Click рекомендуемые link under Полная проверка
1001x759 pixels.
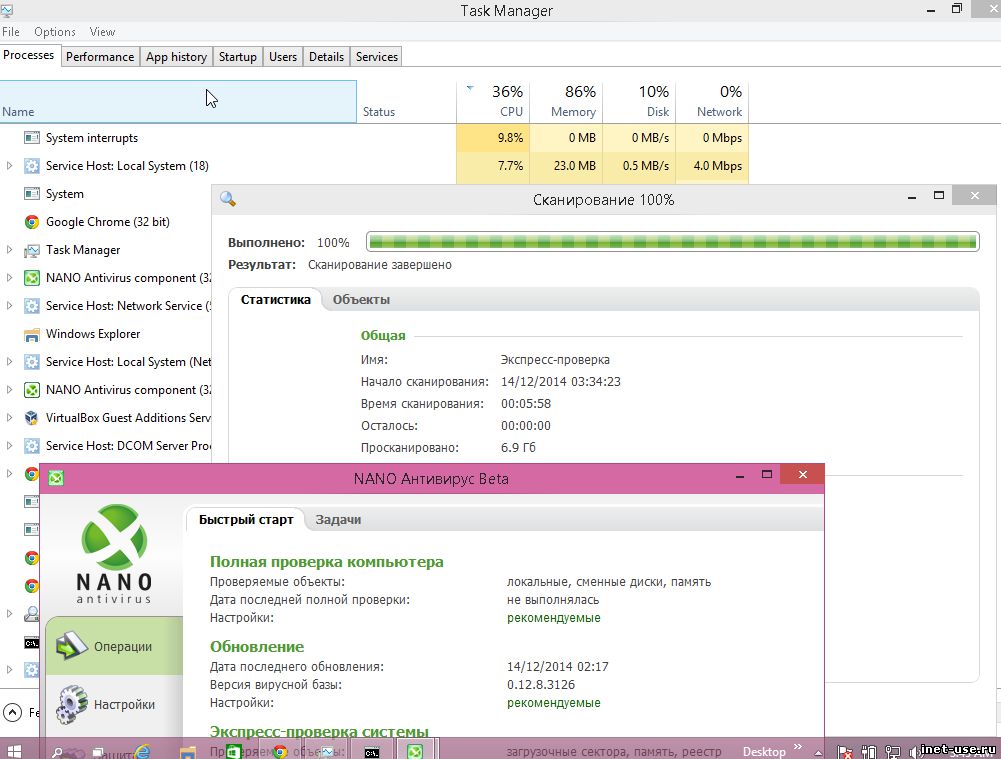point(553,618)
